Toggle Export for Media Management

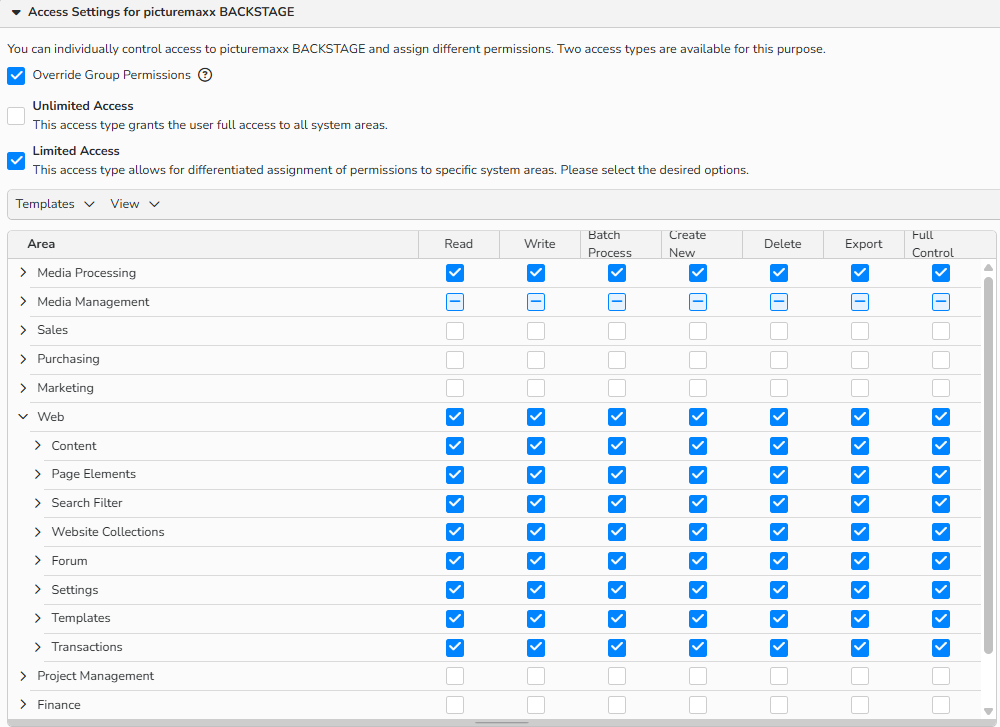pos(860,302)
